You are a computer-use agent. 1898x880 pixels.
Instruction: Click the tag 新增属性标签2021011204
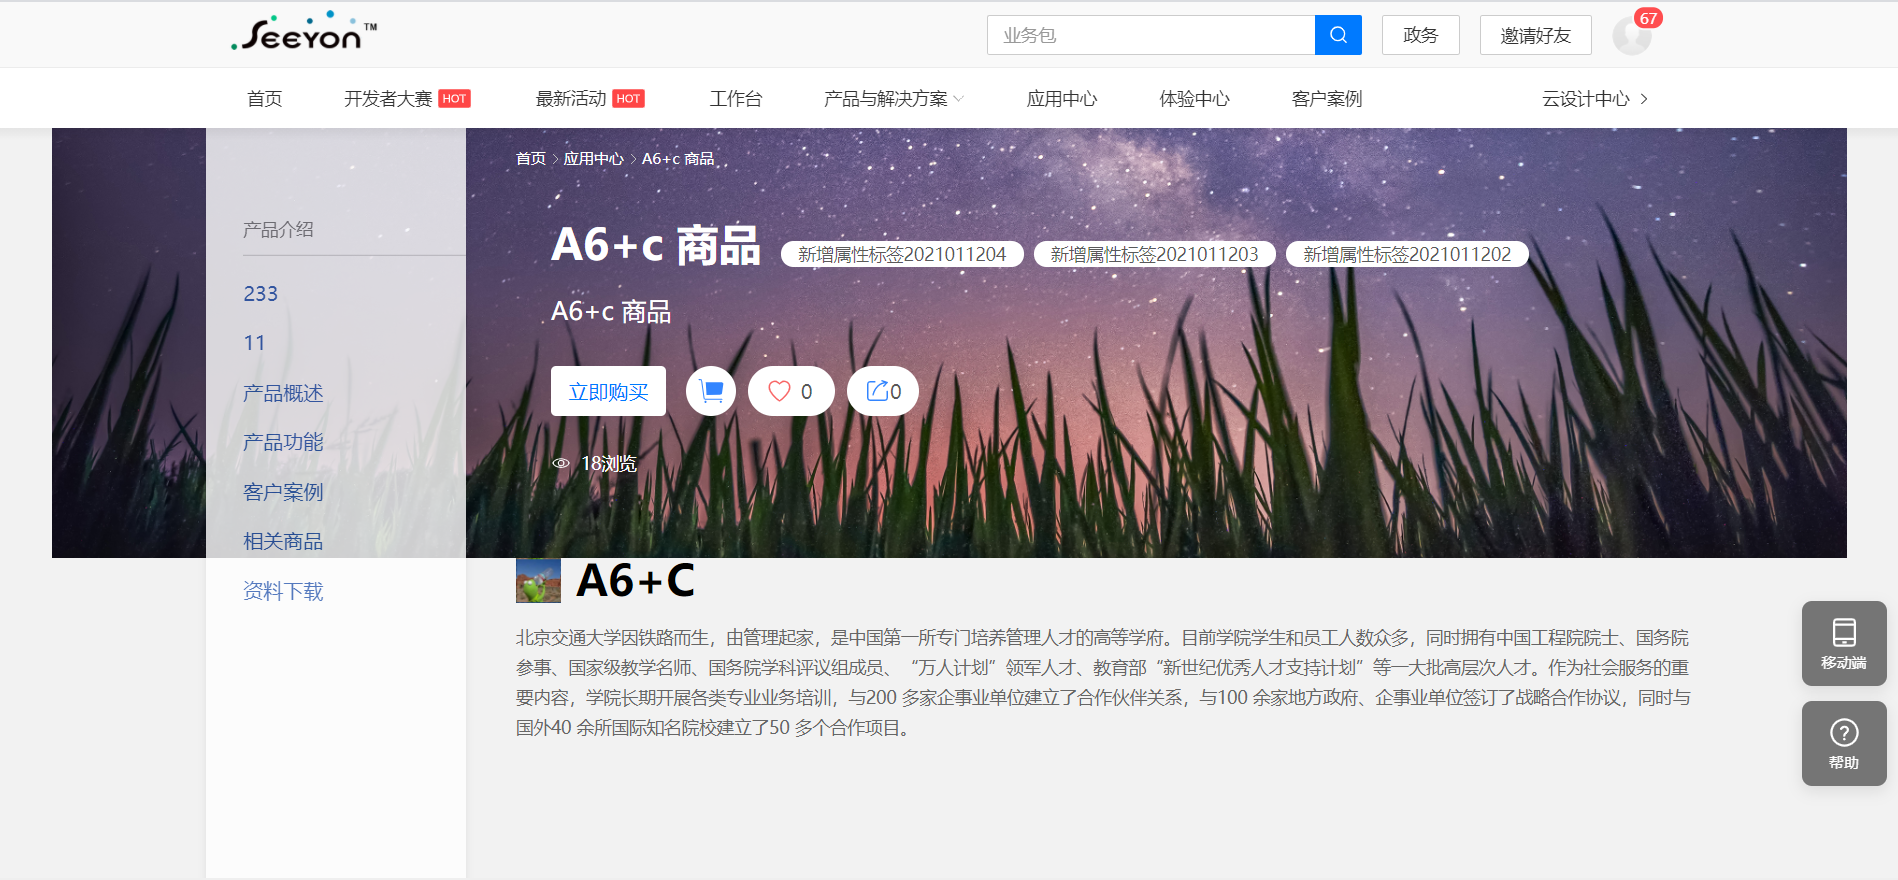[x=902, y=254]
